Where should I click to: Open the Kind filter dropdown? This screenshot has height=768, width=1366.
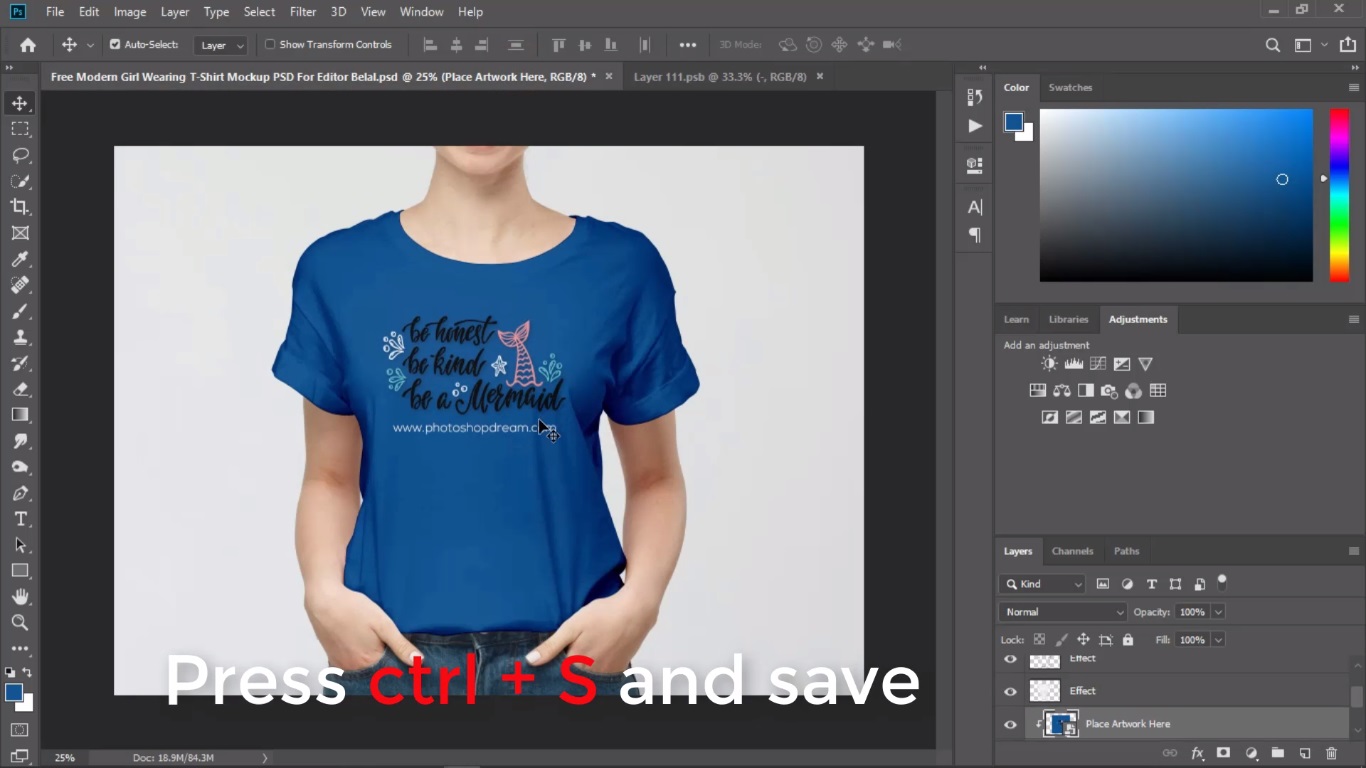point(1043,583)
